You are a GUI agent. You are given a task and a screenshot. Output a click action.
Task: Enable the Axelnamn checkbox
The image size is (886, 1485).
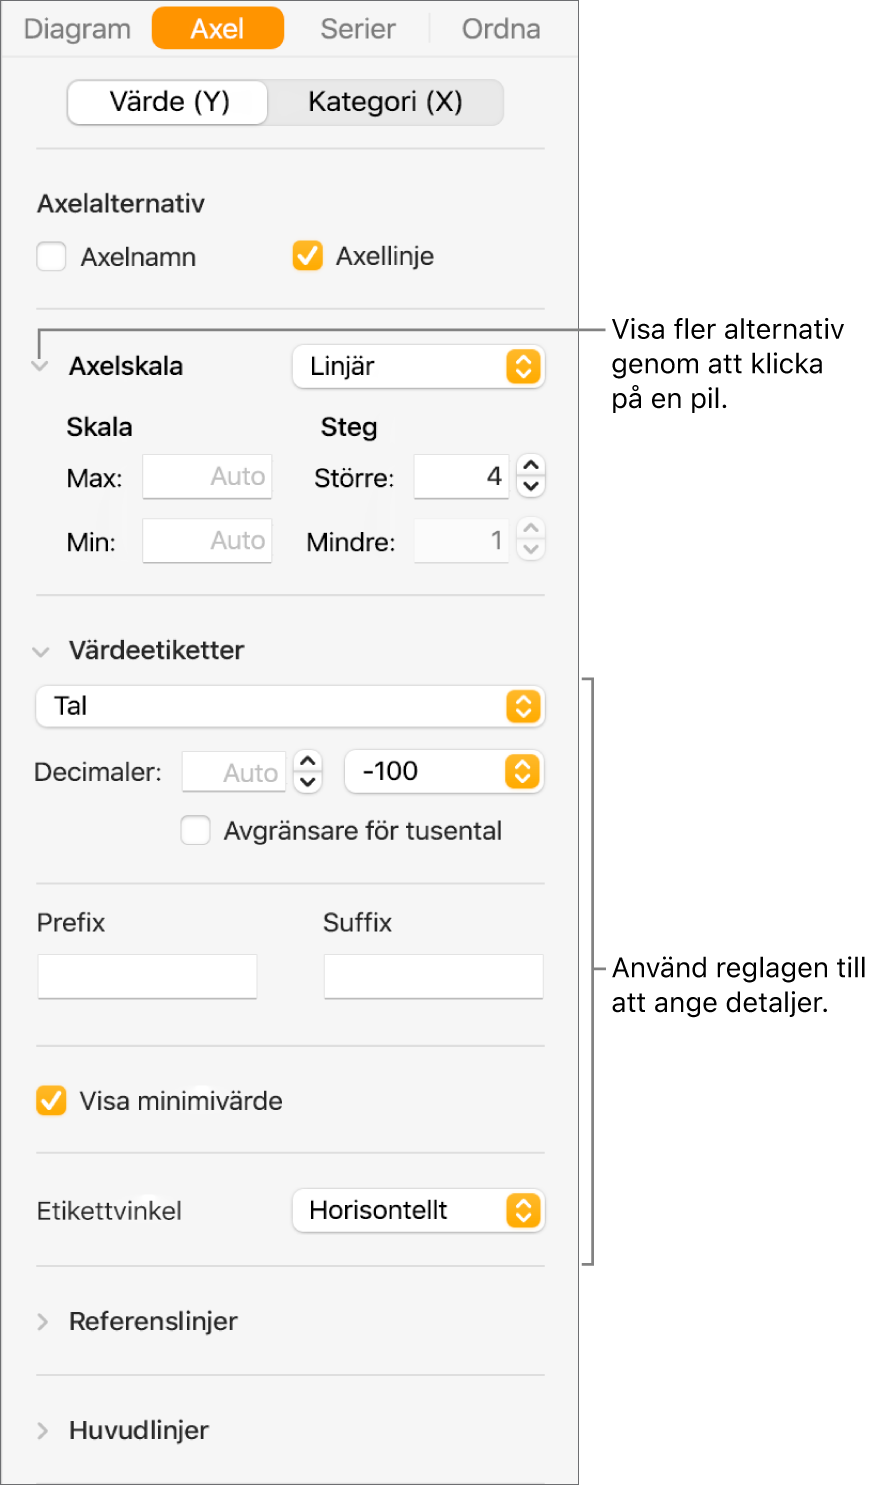click(x=51, y=257)
